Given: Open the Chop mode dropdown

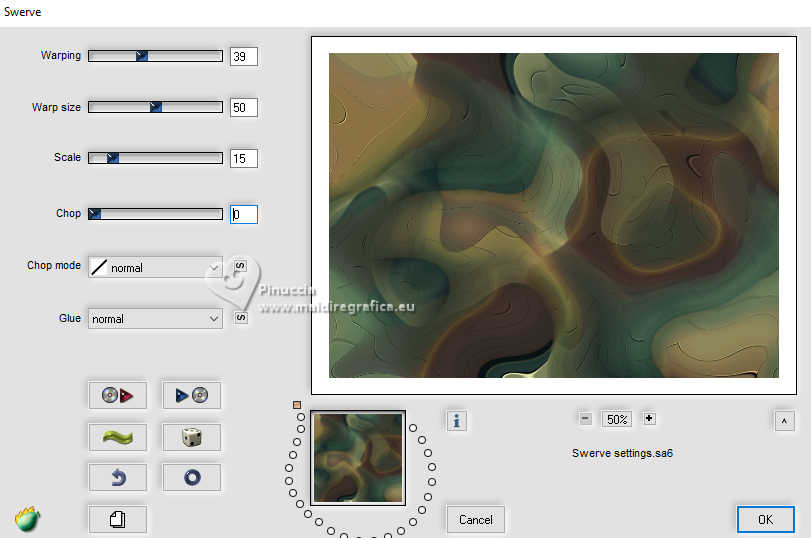Looking at the screenshot, I should [x=155, y=267].
